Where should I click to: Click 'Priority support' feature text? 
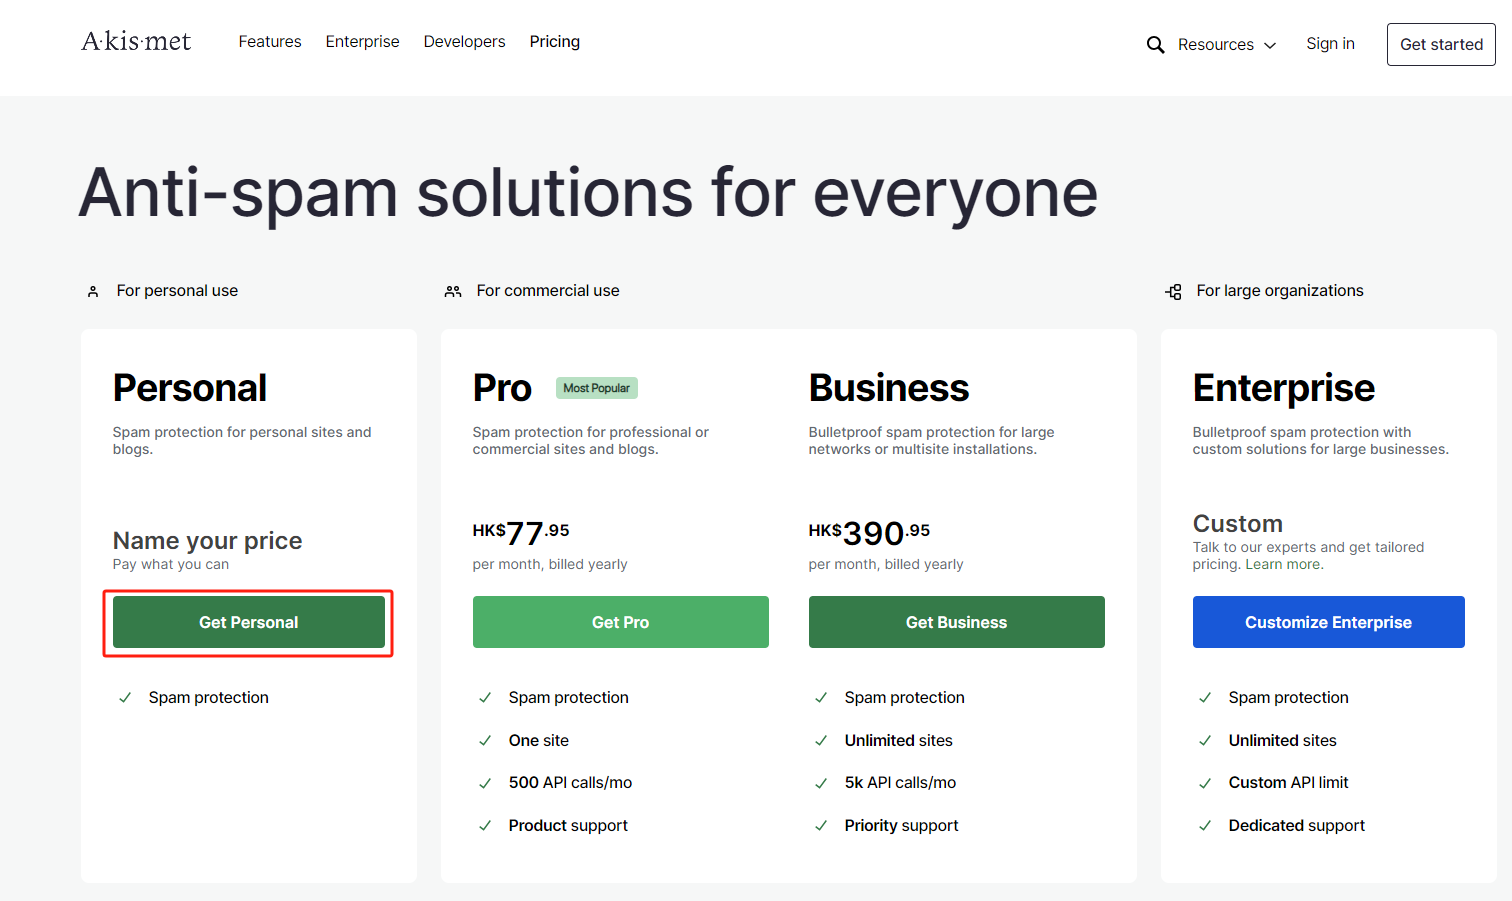901,826
